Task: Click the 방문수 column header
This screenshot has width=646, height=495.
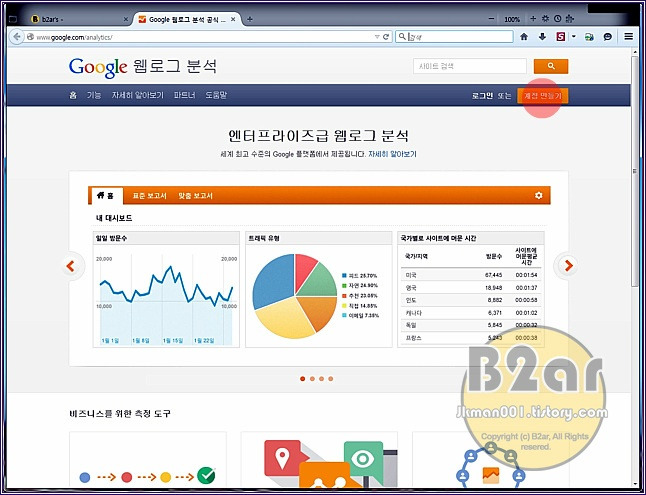Action: coord(493,256)
